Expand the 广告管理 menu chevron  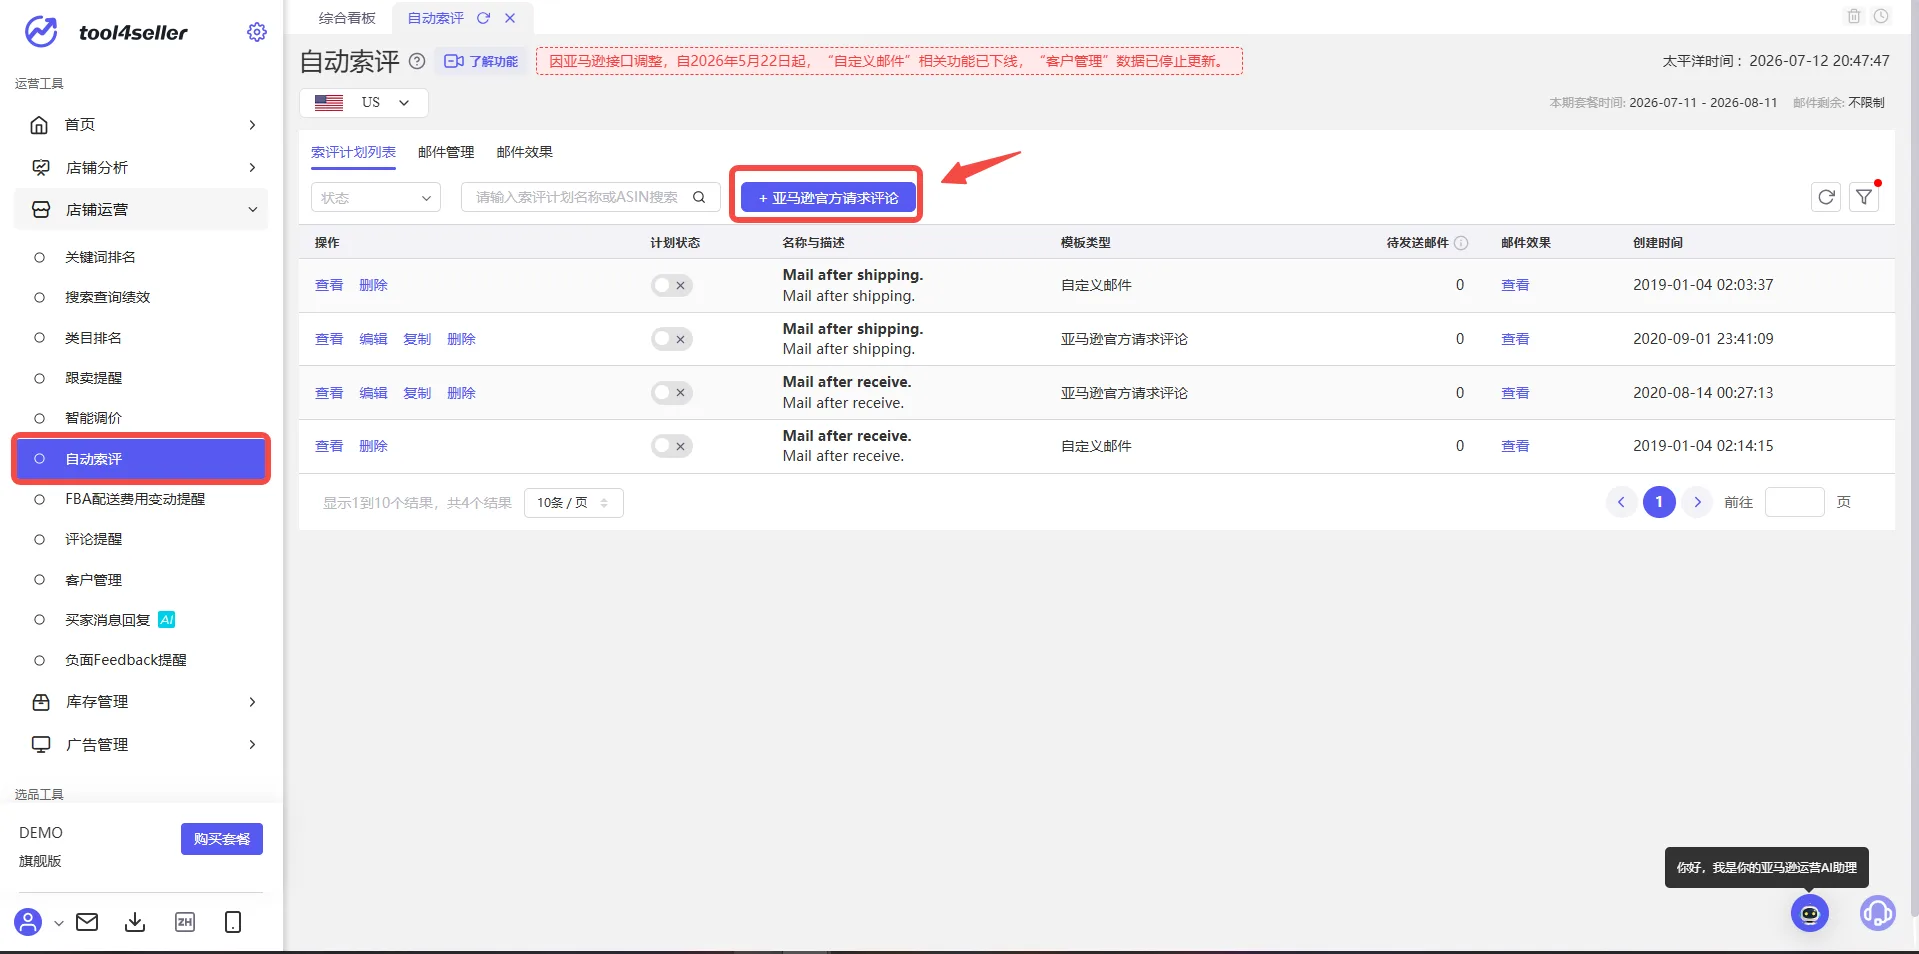point(252,745)
